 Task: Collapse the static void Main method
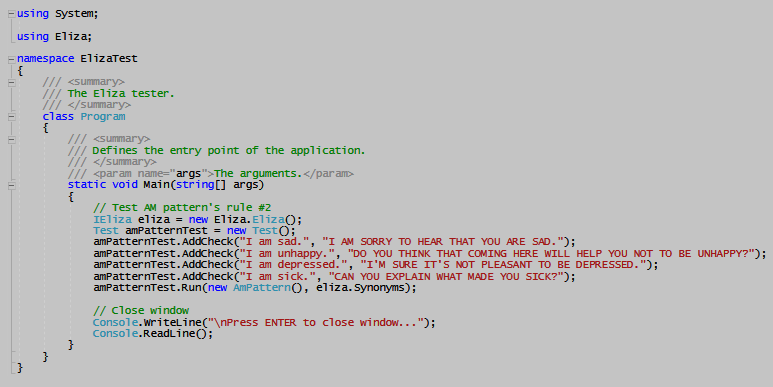click(x=11, y=185)
